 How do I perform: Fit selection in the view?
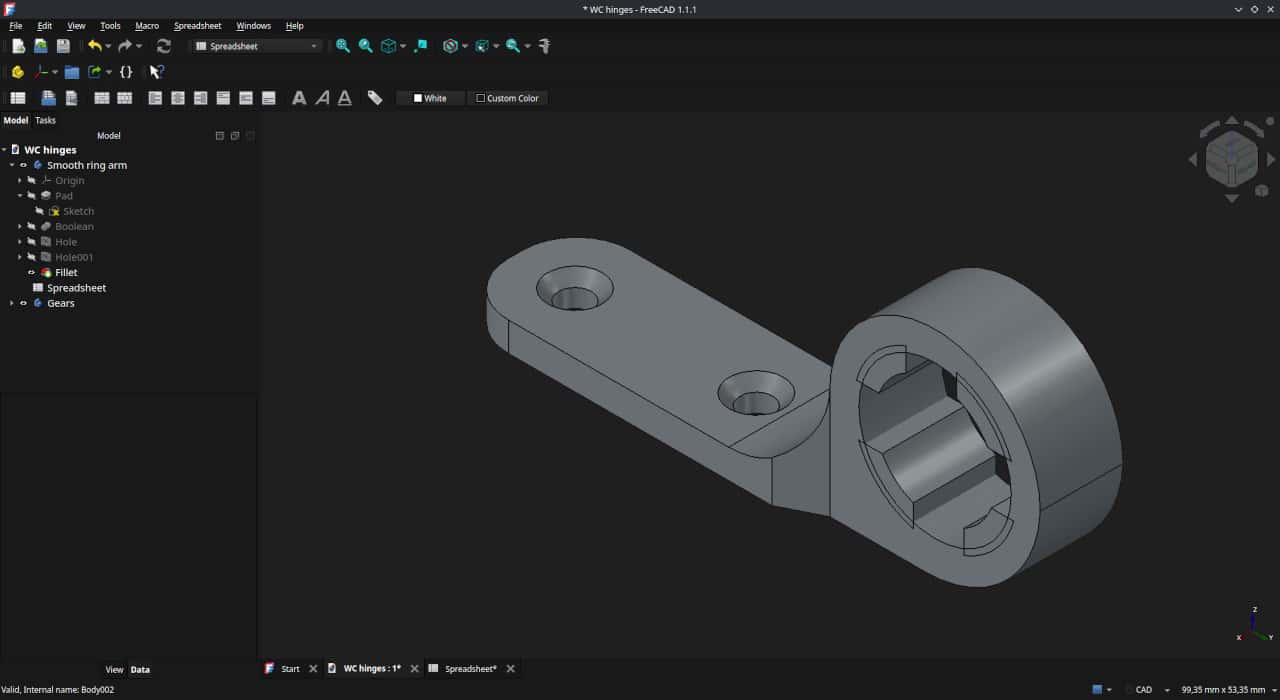(x=366, y=46)
